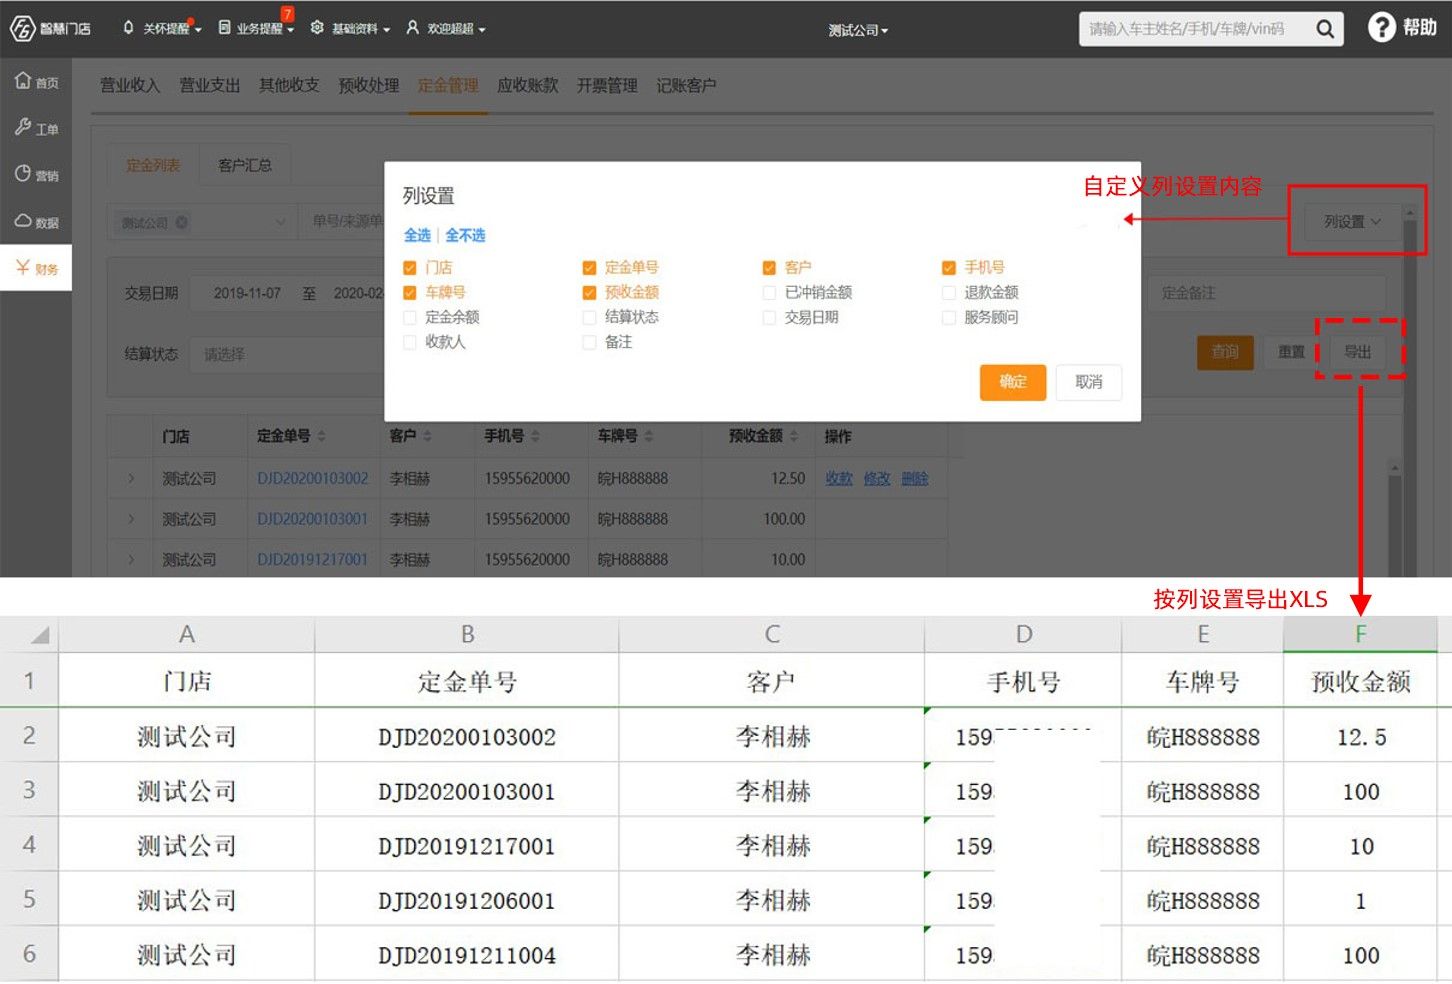Viewport: 1452px width, 984px height.
Task: Click the 导出 export button
Action: (x=1358, y=351)
